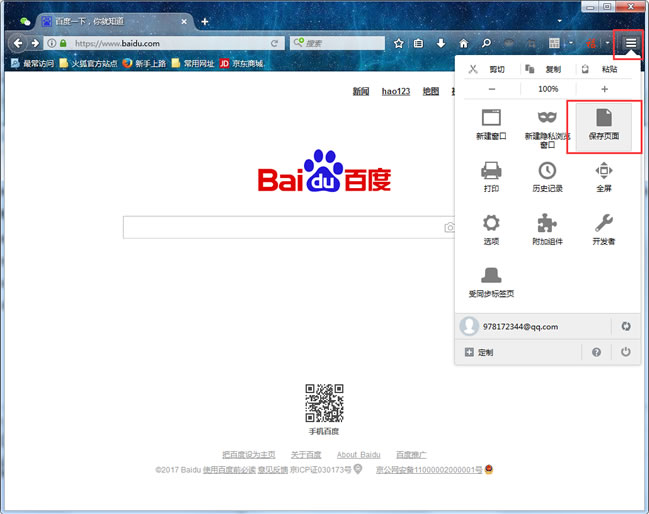This screenshot has height=514, width=649.
Task: Click Cut (剪切) in menu panel
Action: (x=491, y=69)
